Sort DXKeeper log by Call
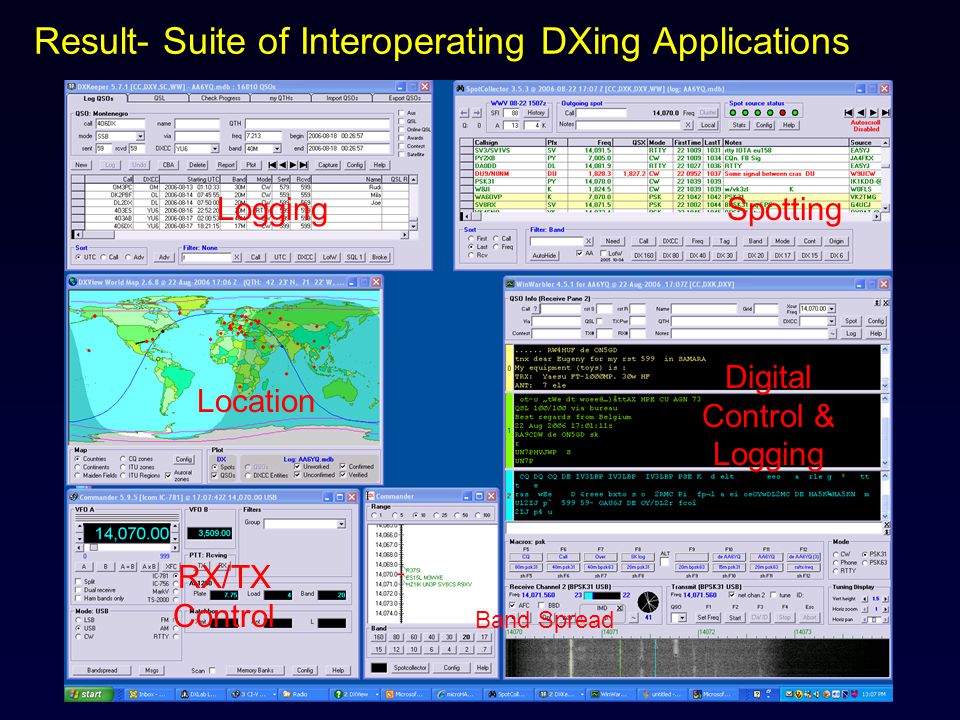960x720 pixels. pos(104,257)
